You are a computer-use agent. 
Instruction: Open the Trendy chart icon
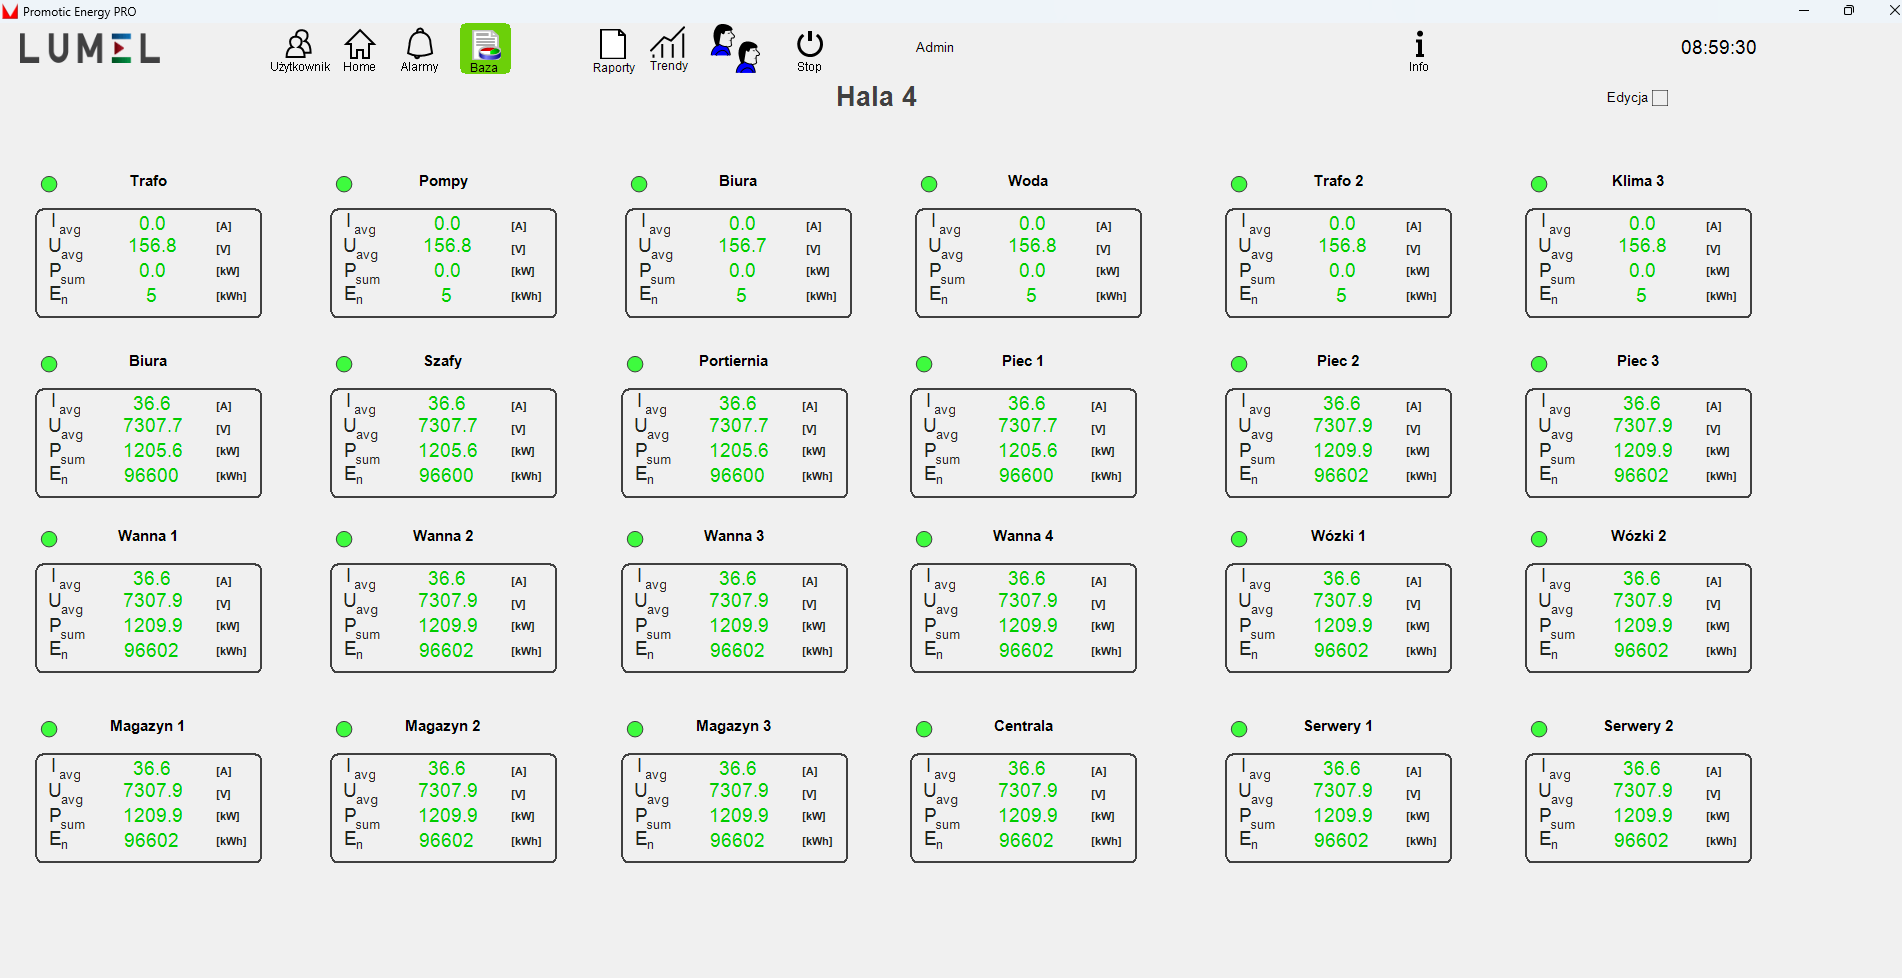pos(669,50)
